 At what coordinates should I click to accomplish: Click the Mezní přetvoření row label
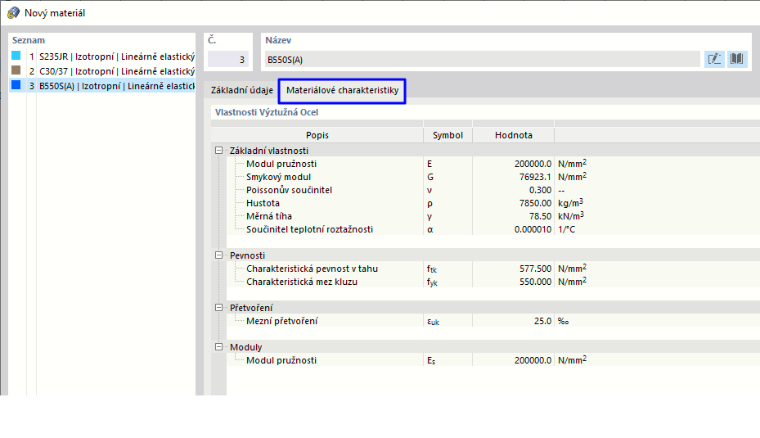pyautogui.click(x=282, y=321)
